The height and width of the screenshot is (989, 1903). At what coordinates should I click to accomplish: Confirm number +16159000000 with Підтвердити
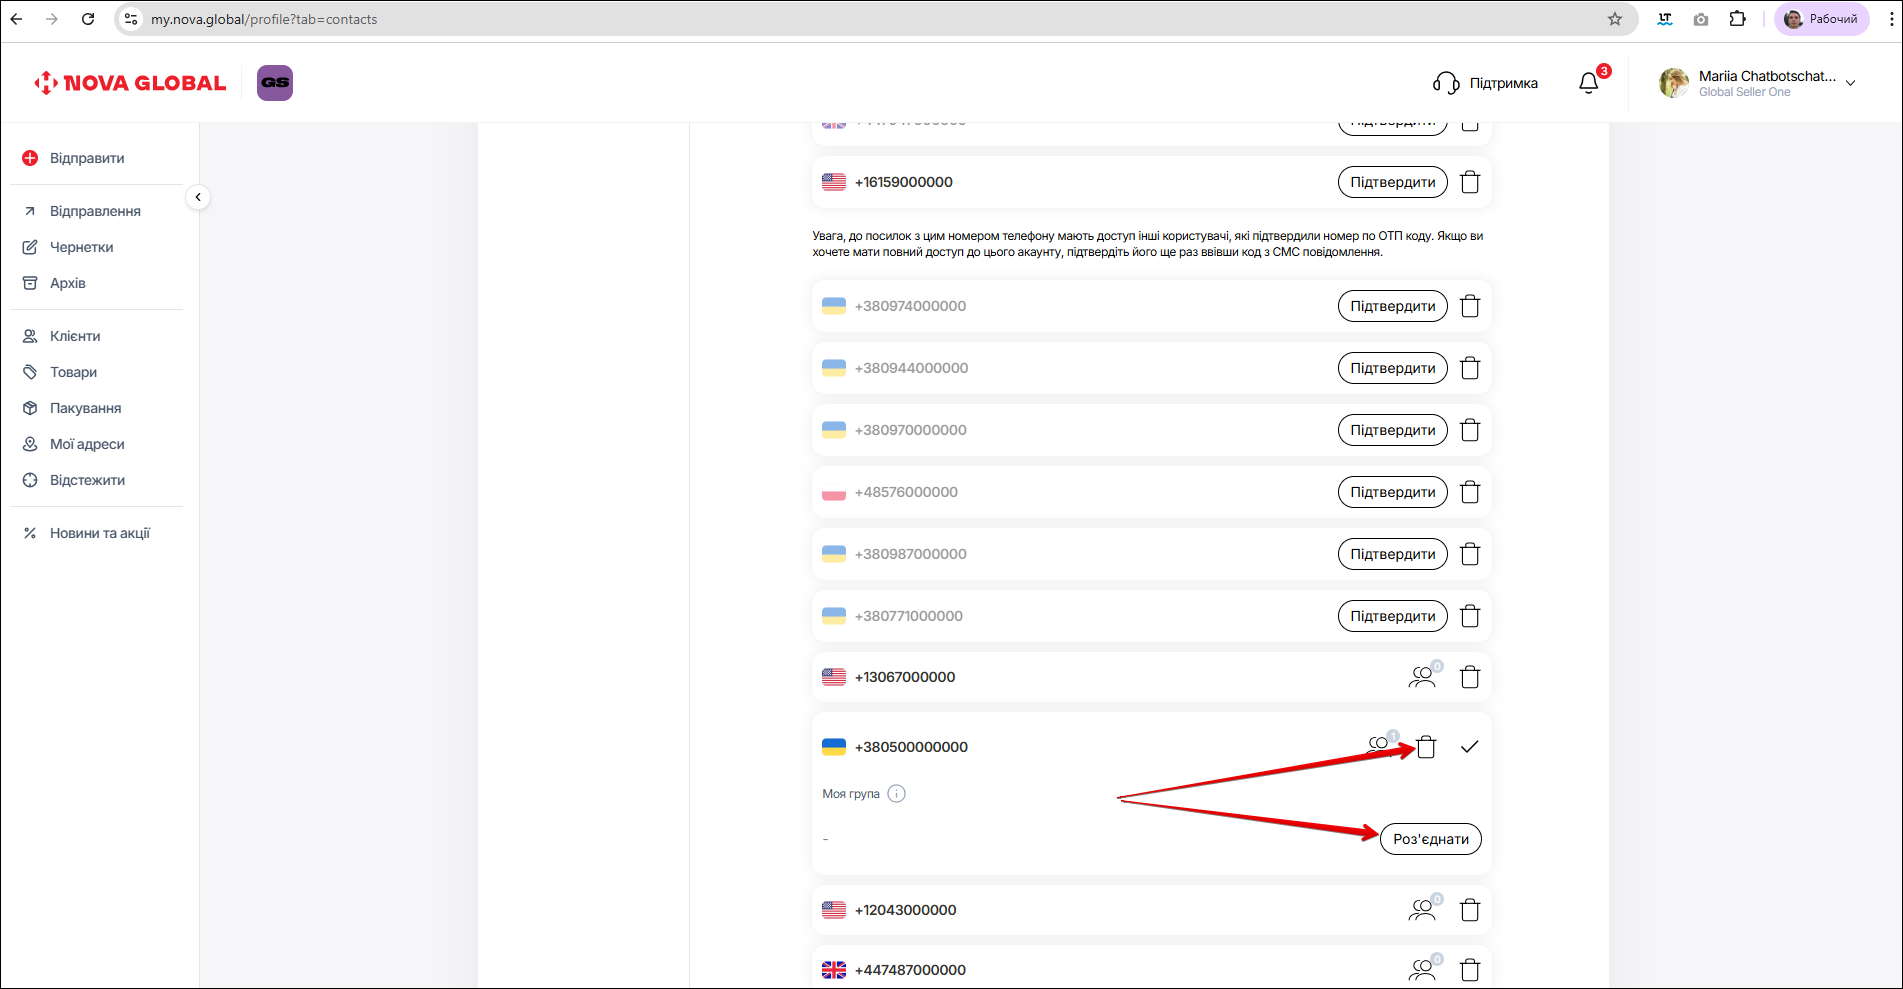click(1392, 182)
